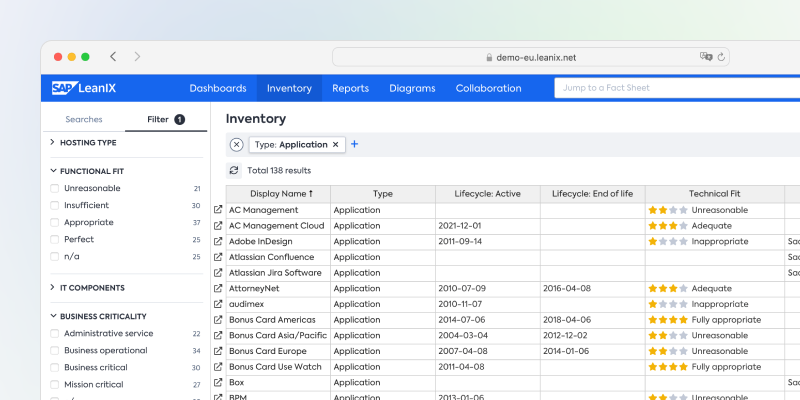The image size is (800, 400).
Task: Sort by Technical Fit column header
Action: pos(714,194)
